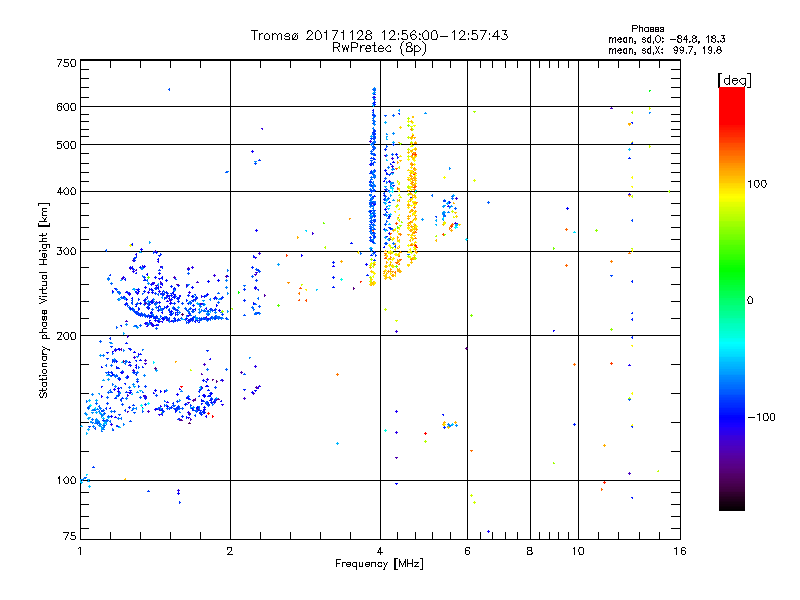Click the colorbar tick label '100'

[757, 184]
